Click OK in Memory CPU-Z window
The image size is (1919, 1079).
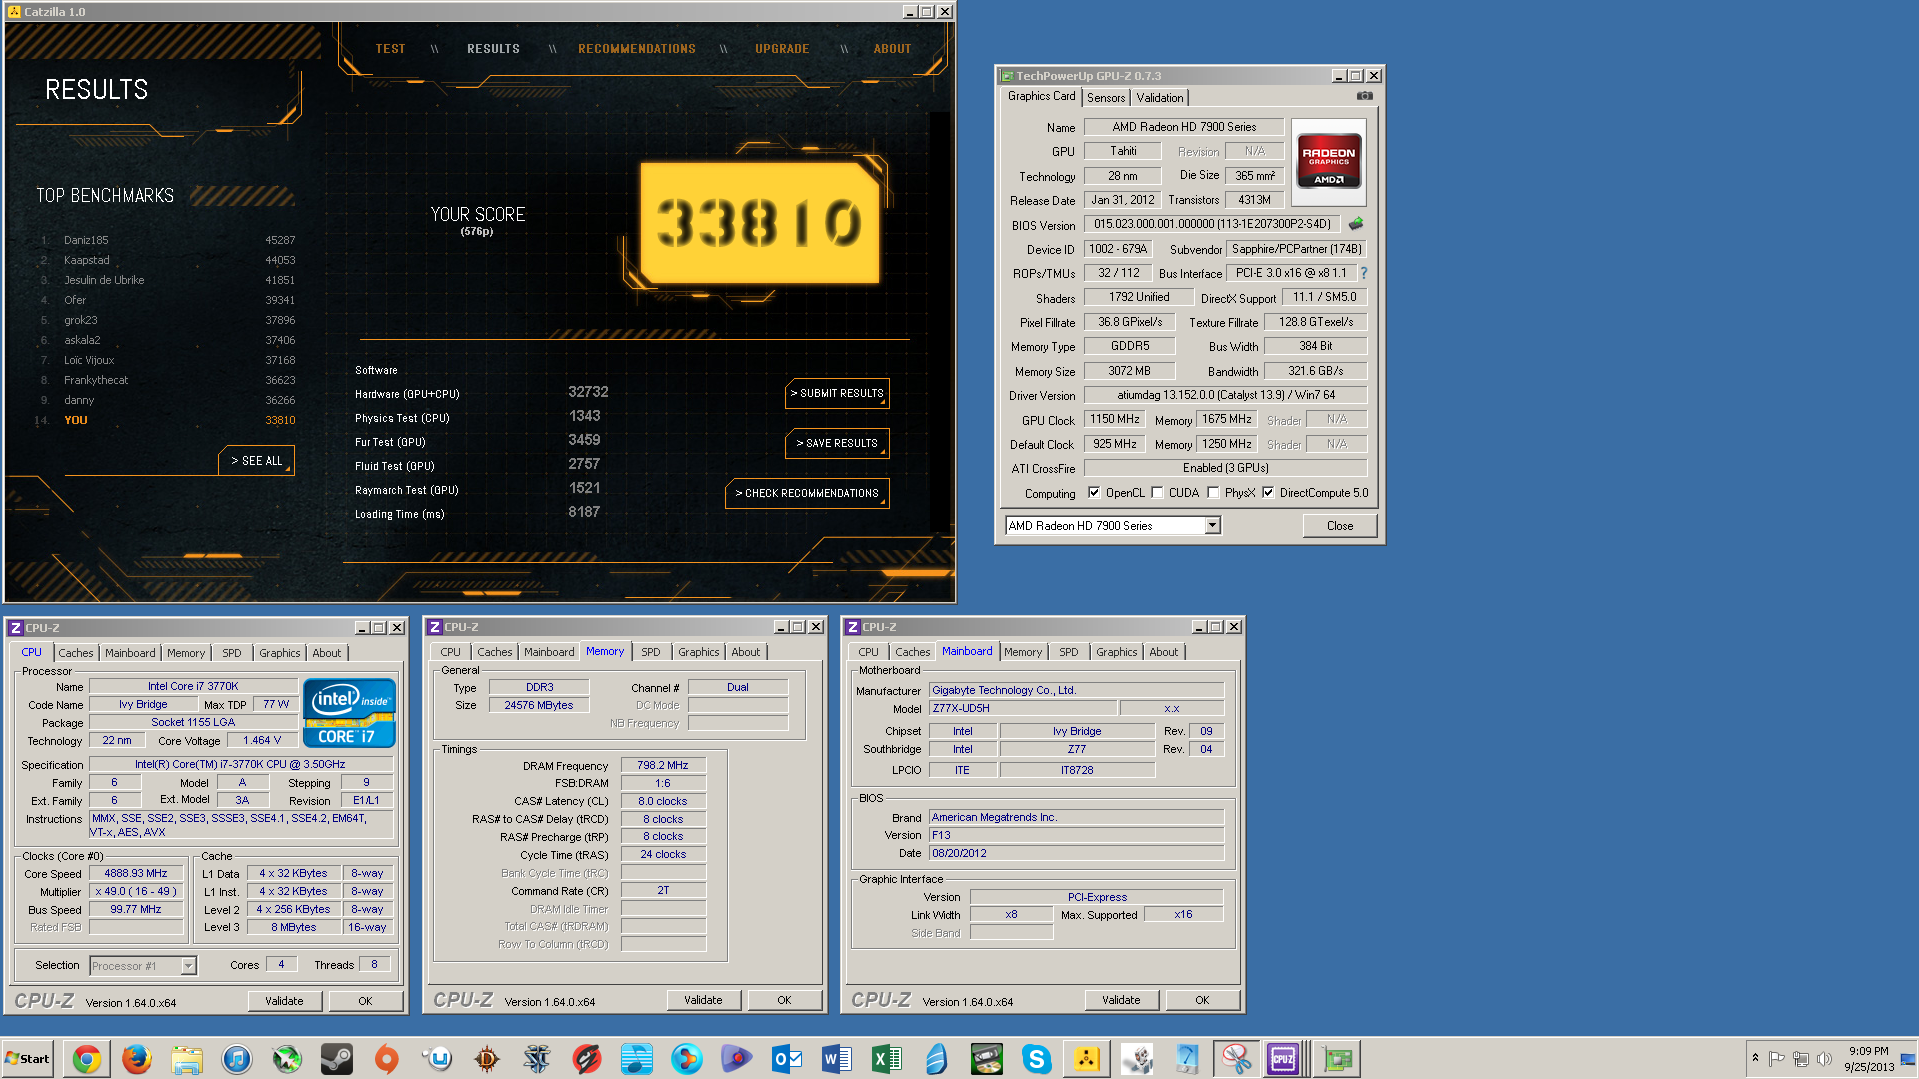pos(784,1000)
